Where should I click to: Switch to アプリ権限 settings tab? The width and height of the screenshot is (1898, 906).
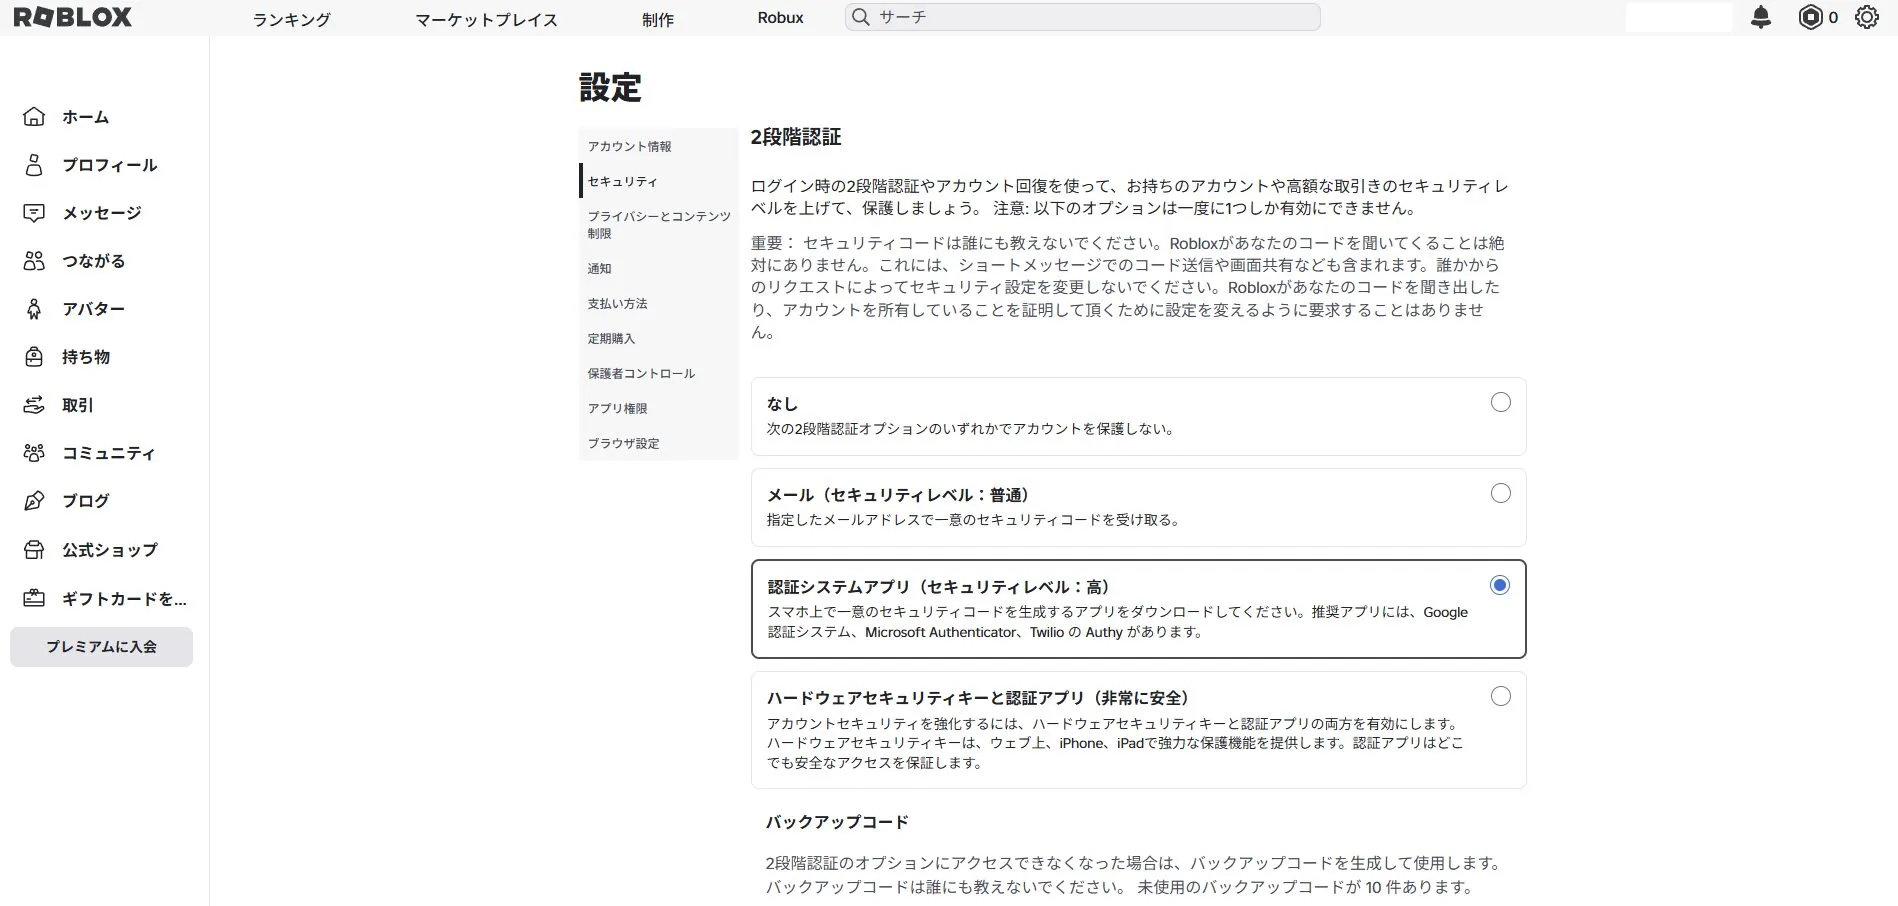point(659,408)
